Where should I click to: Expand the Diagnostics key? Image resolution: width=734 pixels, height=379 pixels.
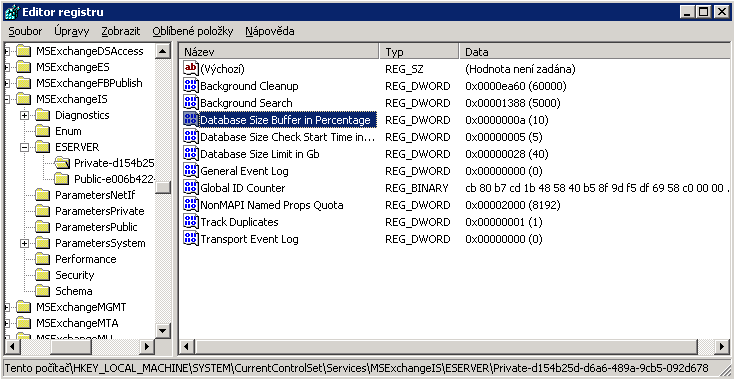(24, 115)
